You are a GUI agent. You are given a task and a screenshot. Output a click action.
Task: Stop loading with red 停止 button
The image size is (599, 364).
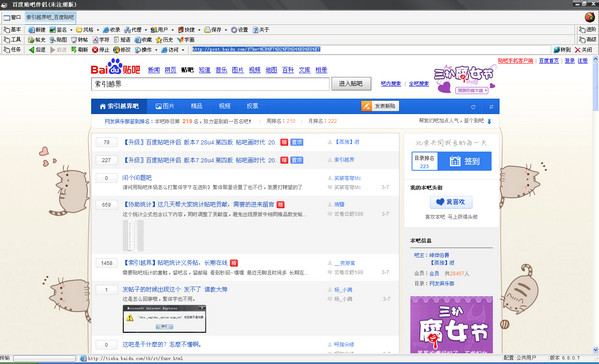point(101,50)
